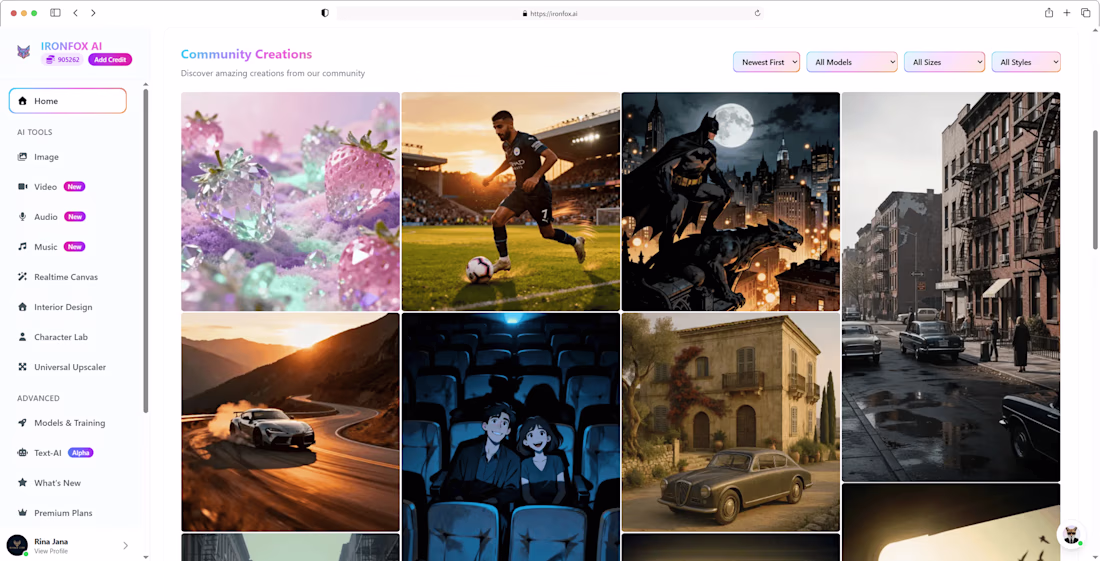Image resolution: width=1100 pixels, height=561 pixels.
Task: Open the All Styles filter dropdown
Action: (1026, 62)
